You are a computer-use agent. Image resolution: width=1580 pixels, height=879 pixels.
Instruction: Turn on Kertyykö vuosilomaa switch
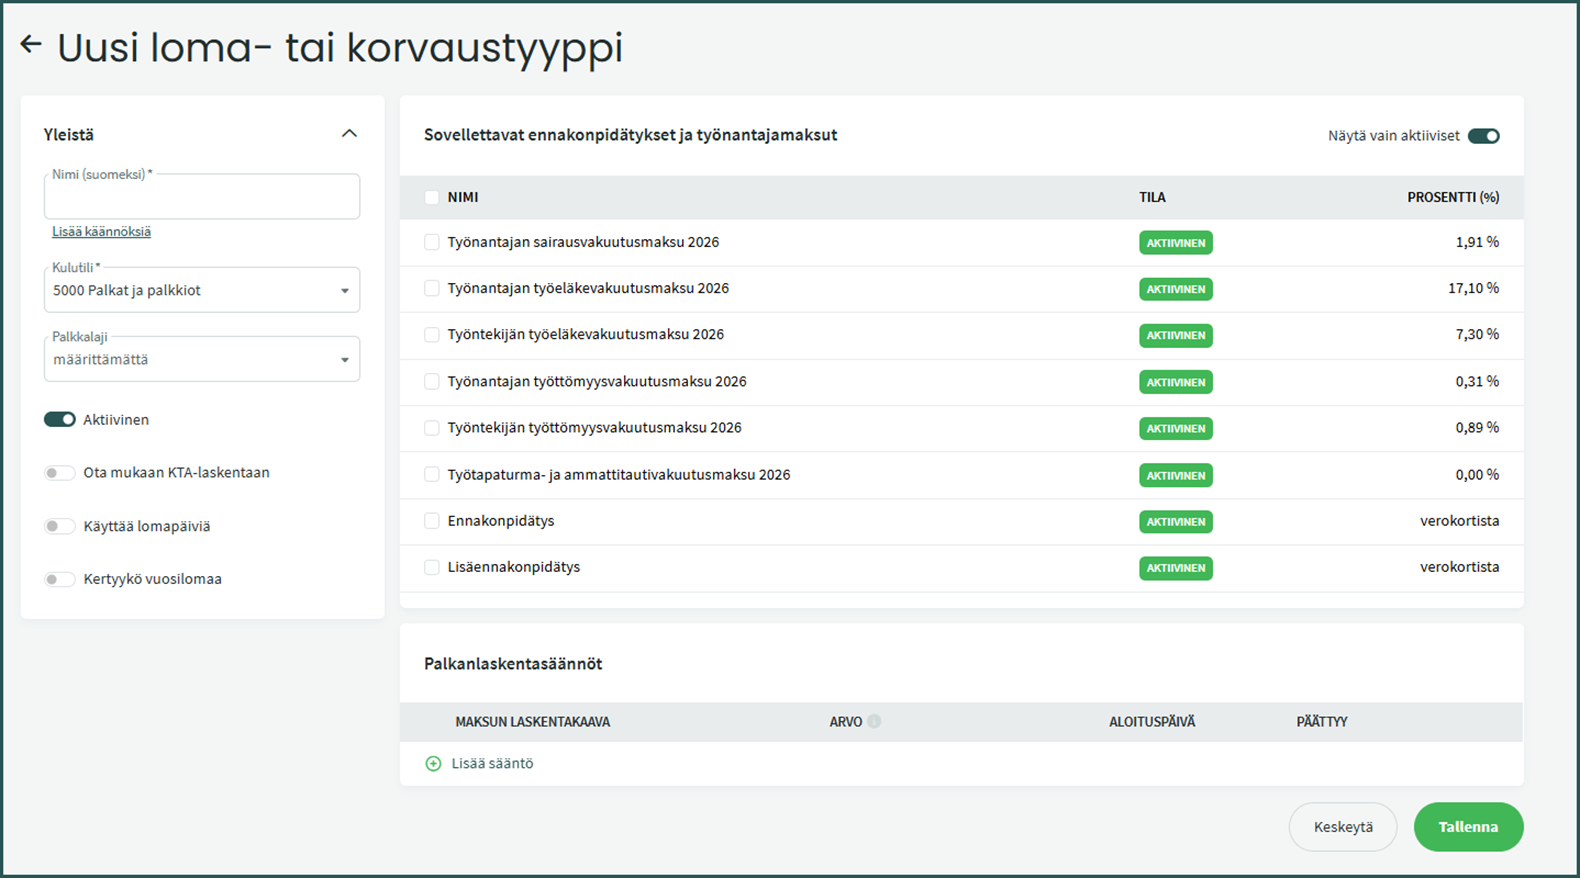(60, 579)
